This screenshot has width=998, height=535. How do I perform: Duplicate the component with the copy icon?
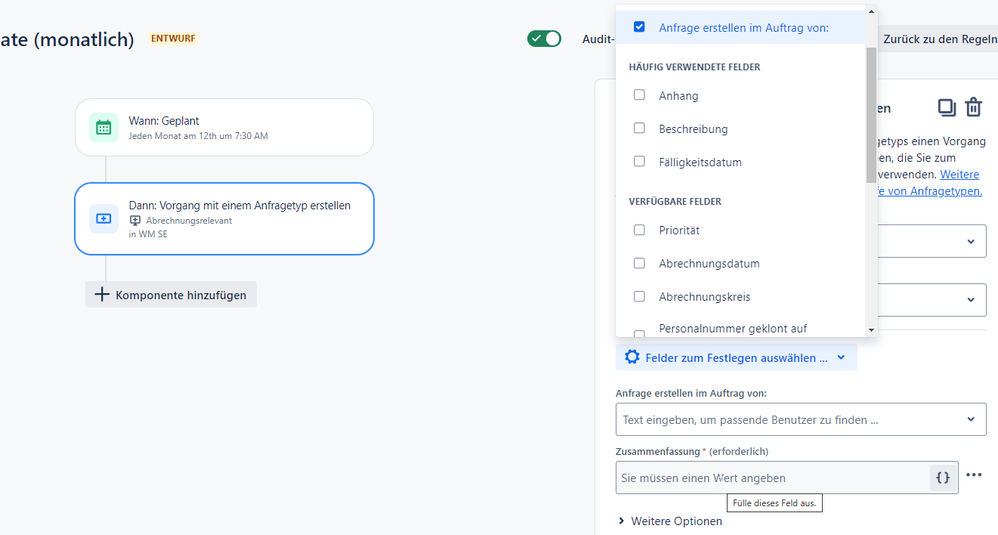point(946,108)
